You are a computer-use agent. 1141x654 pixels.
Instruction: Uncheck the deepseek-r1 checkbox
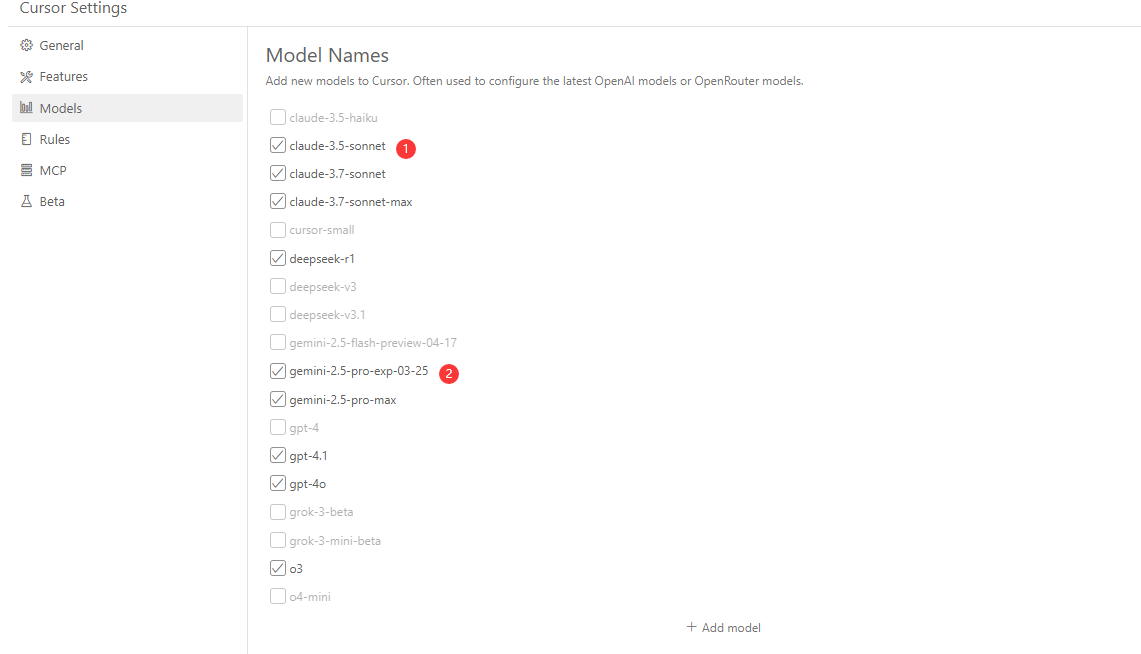coord(277,258)
